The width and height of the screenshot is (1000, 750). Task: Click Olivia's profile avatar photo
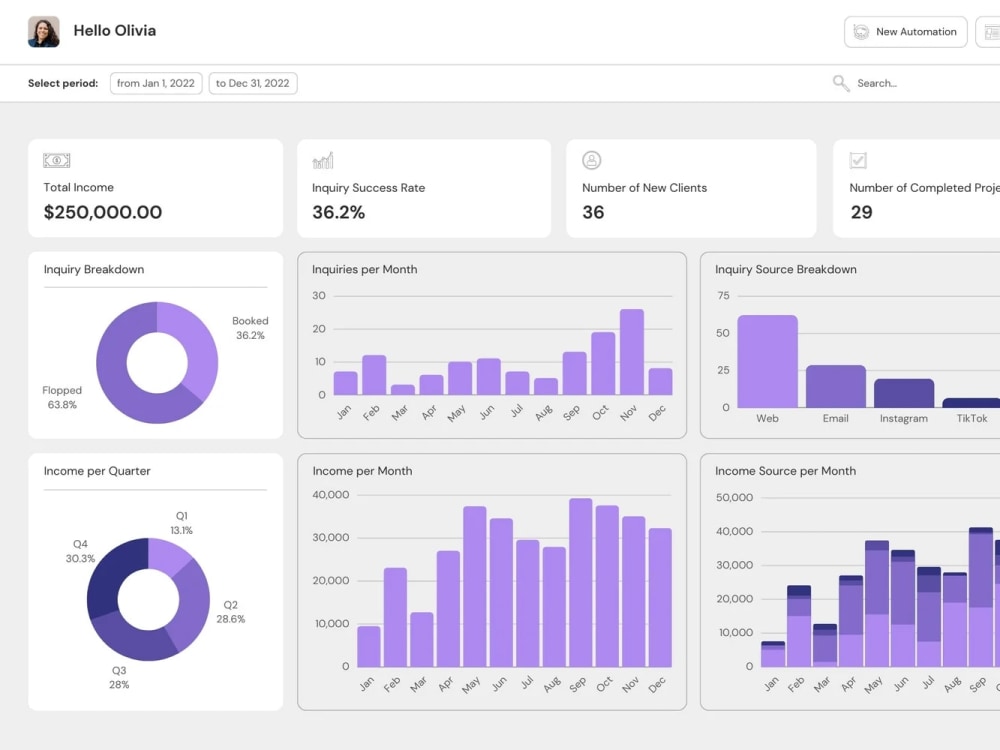click(43, 31)
